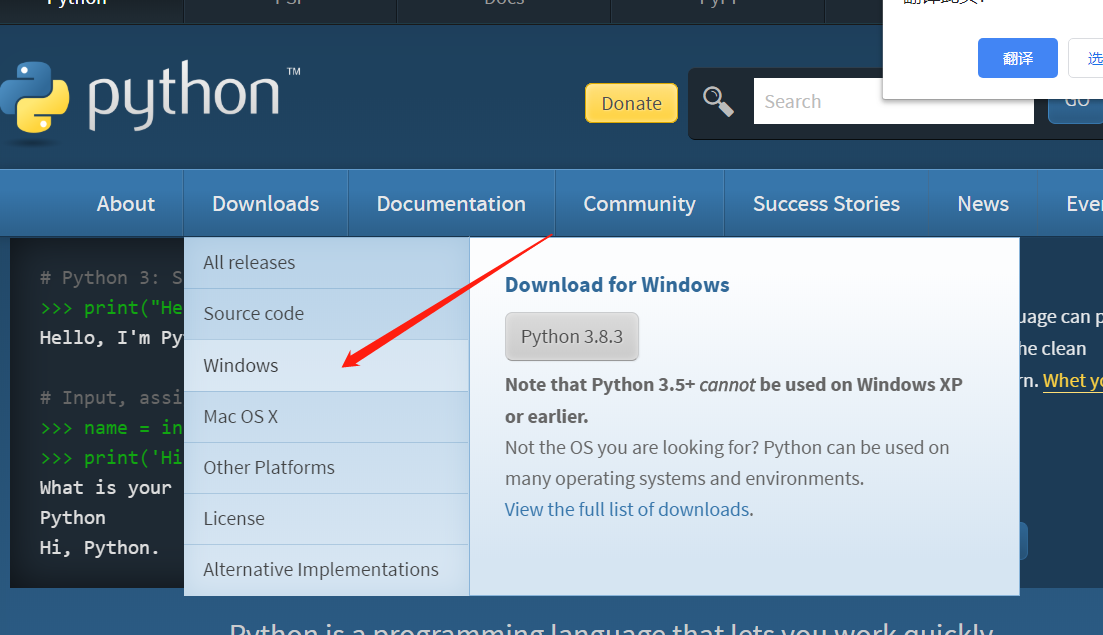Viewport: 1103px width, 635px height.
Task: Open the About menu
Action: 126,203
